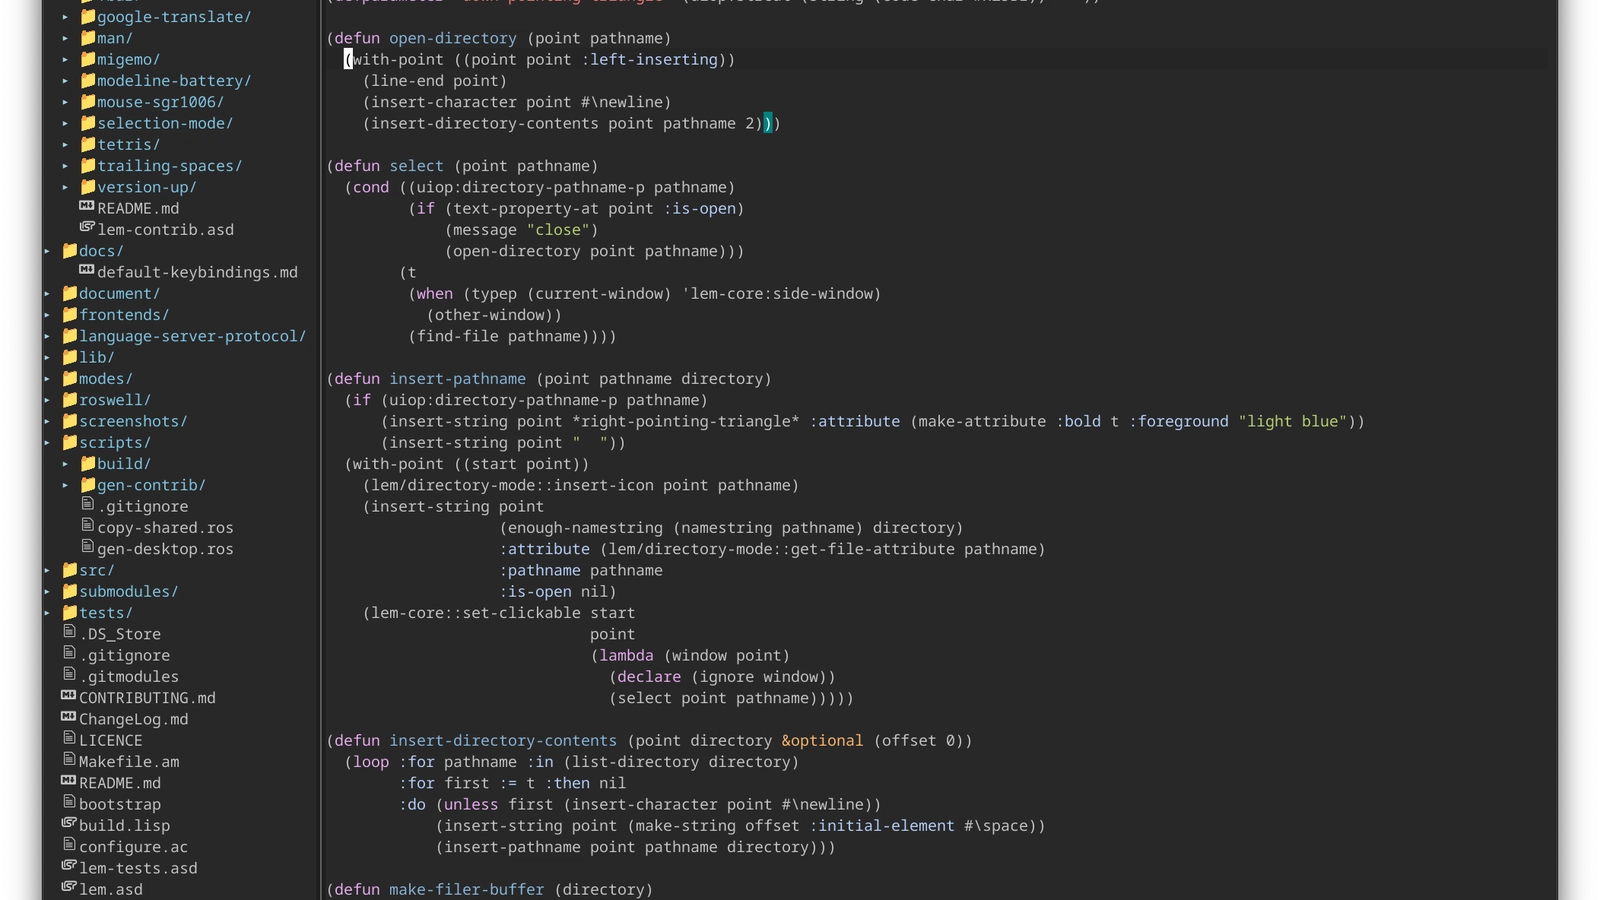Click the symlink icon next to lem-tests.asd
1600x900 pixels.
point(68,867)
